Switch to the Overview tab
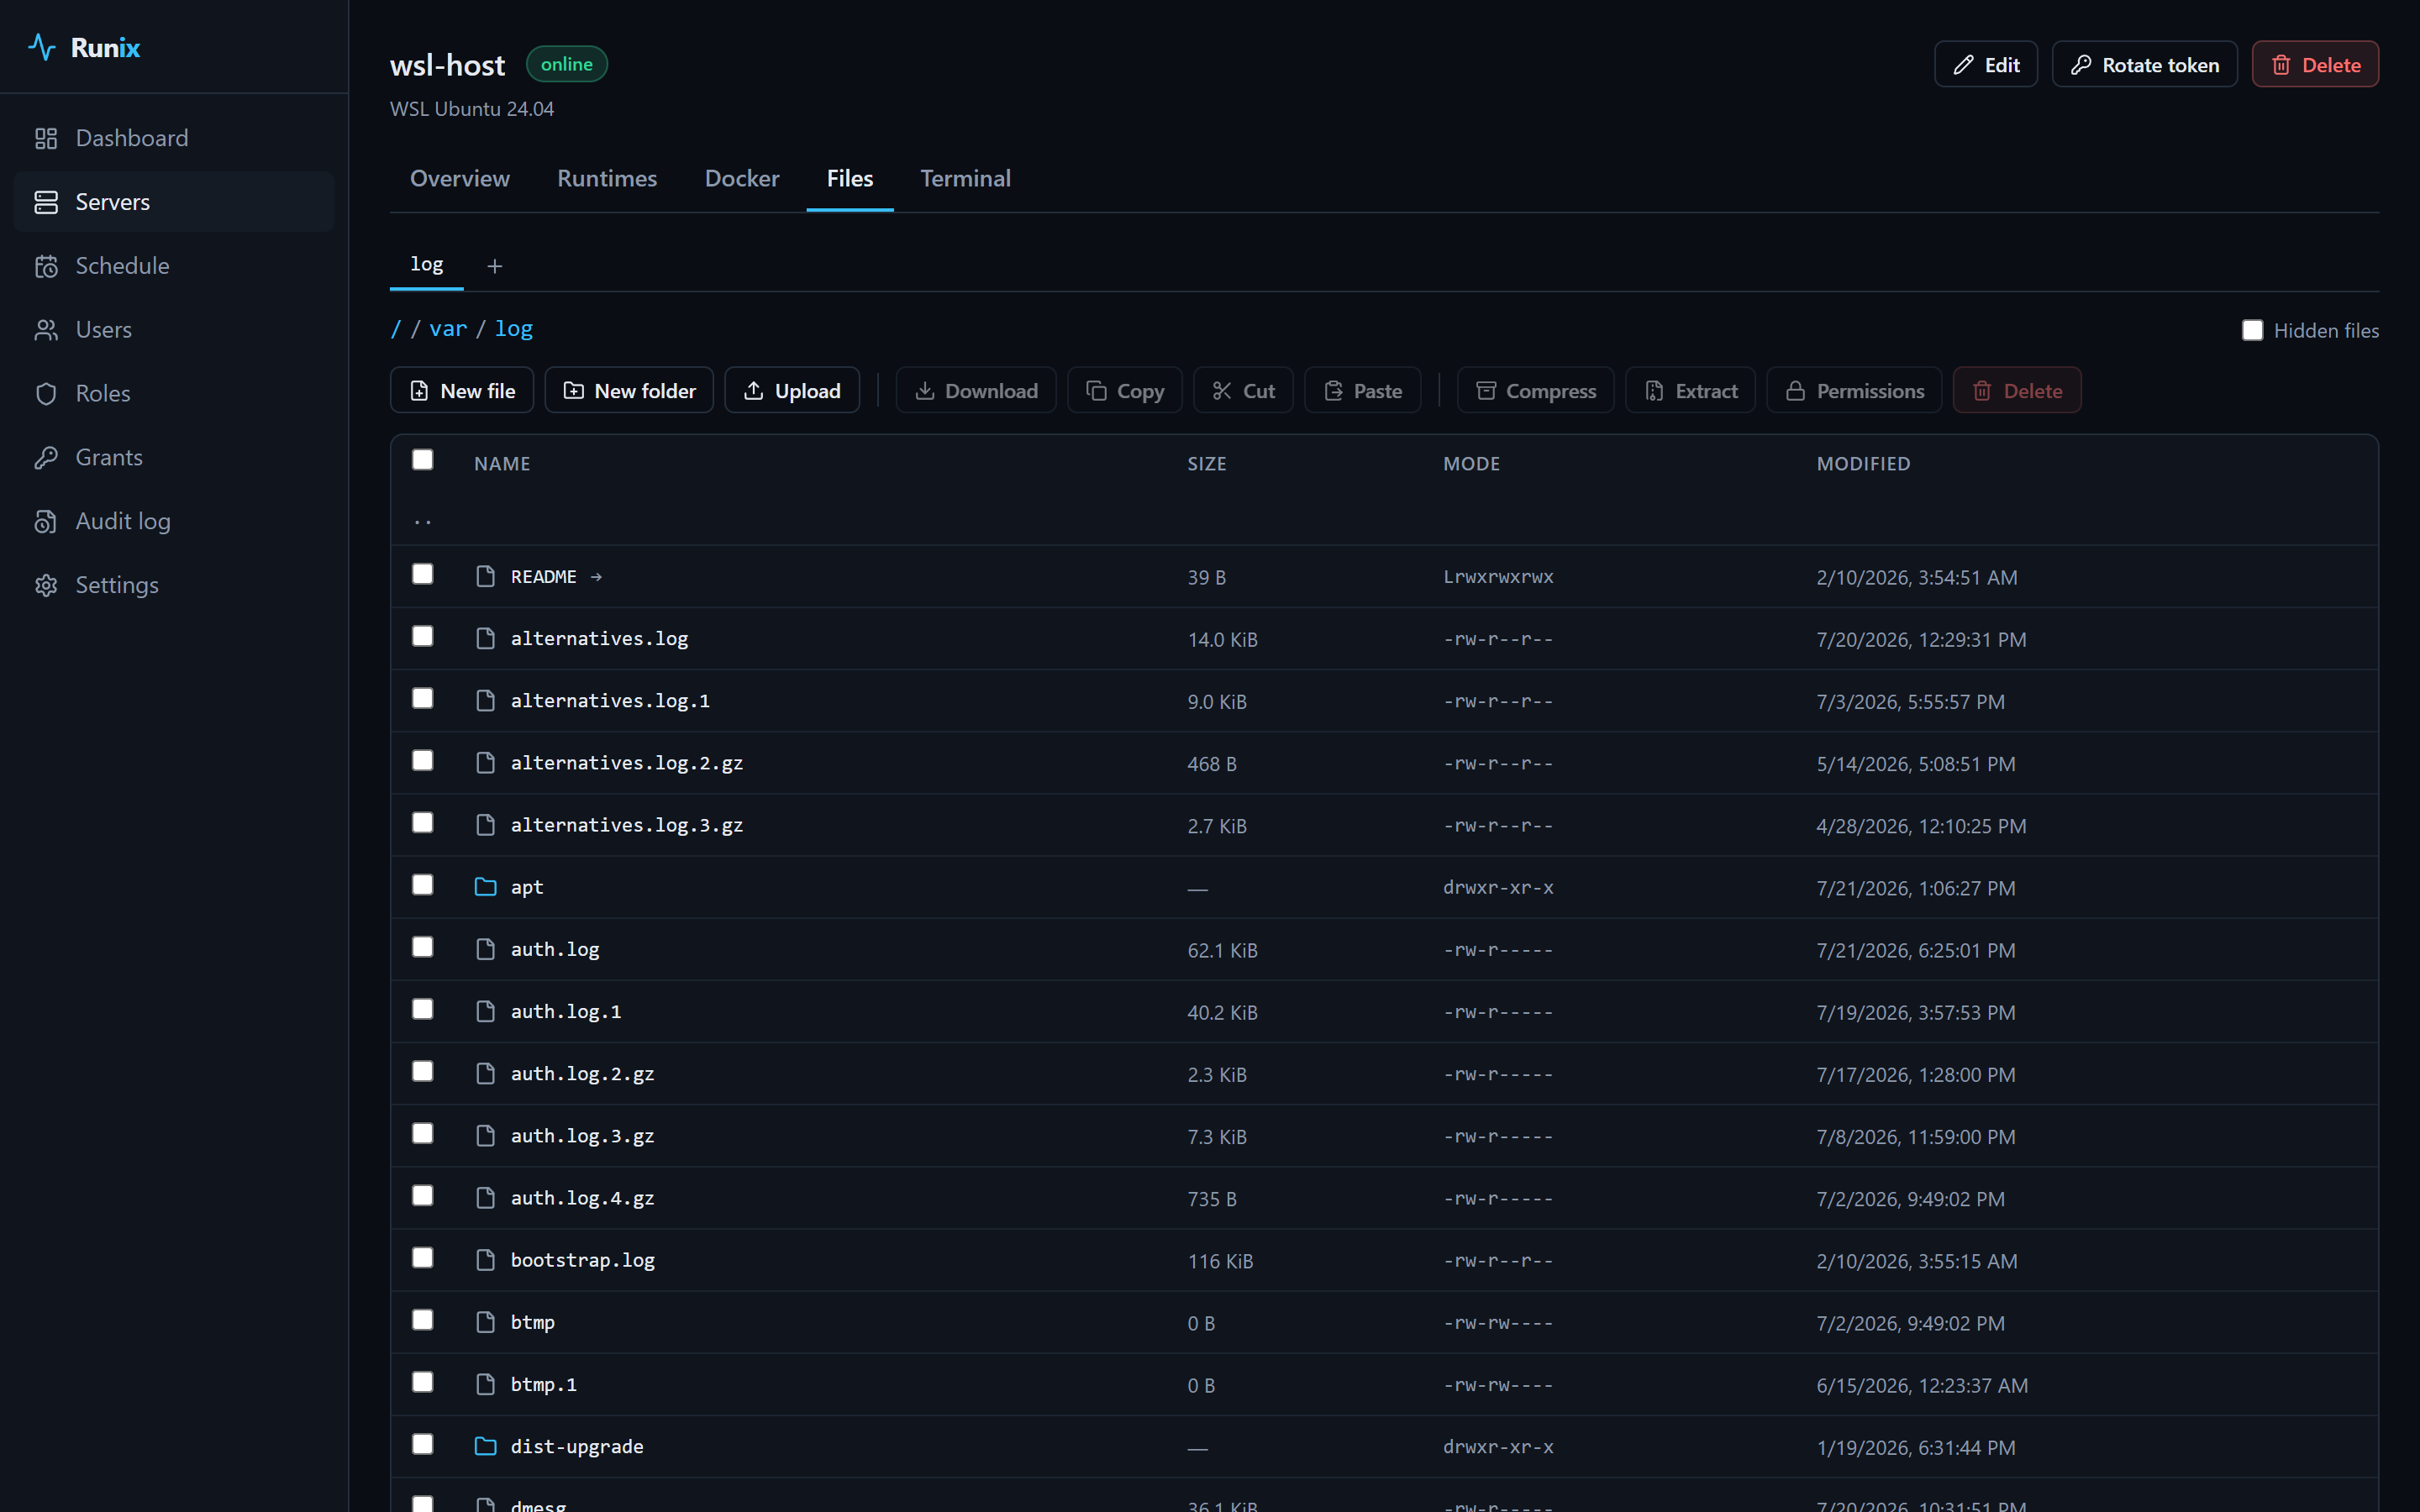Image resolution: width=2420 pixels, height=1512 pixels. [x=460, y=179]
